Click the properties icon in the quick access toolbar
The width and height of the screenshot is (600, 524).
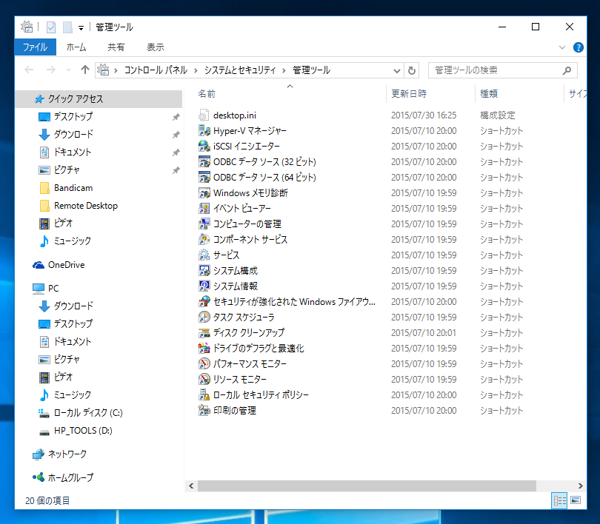[51, 27]
